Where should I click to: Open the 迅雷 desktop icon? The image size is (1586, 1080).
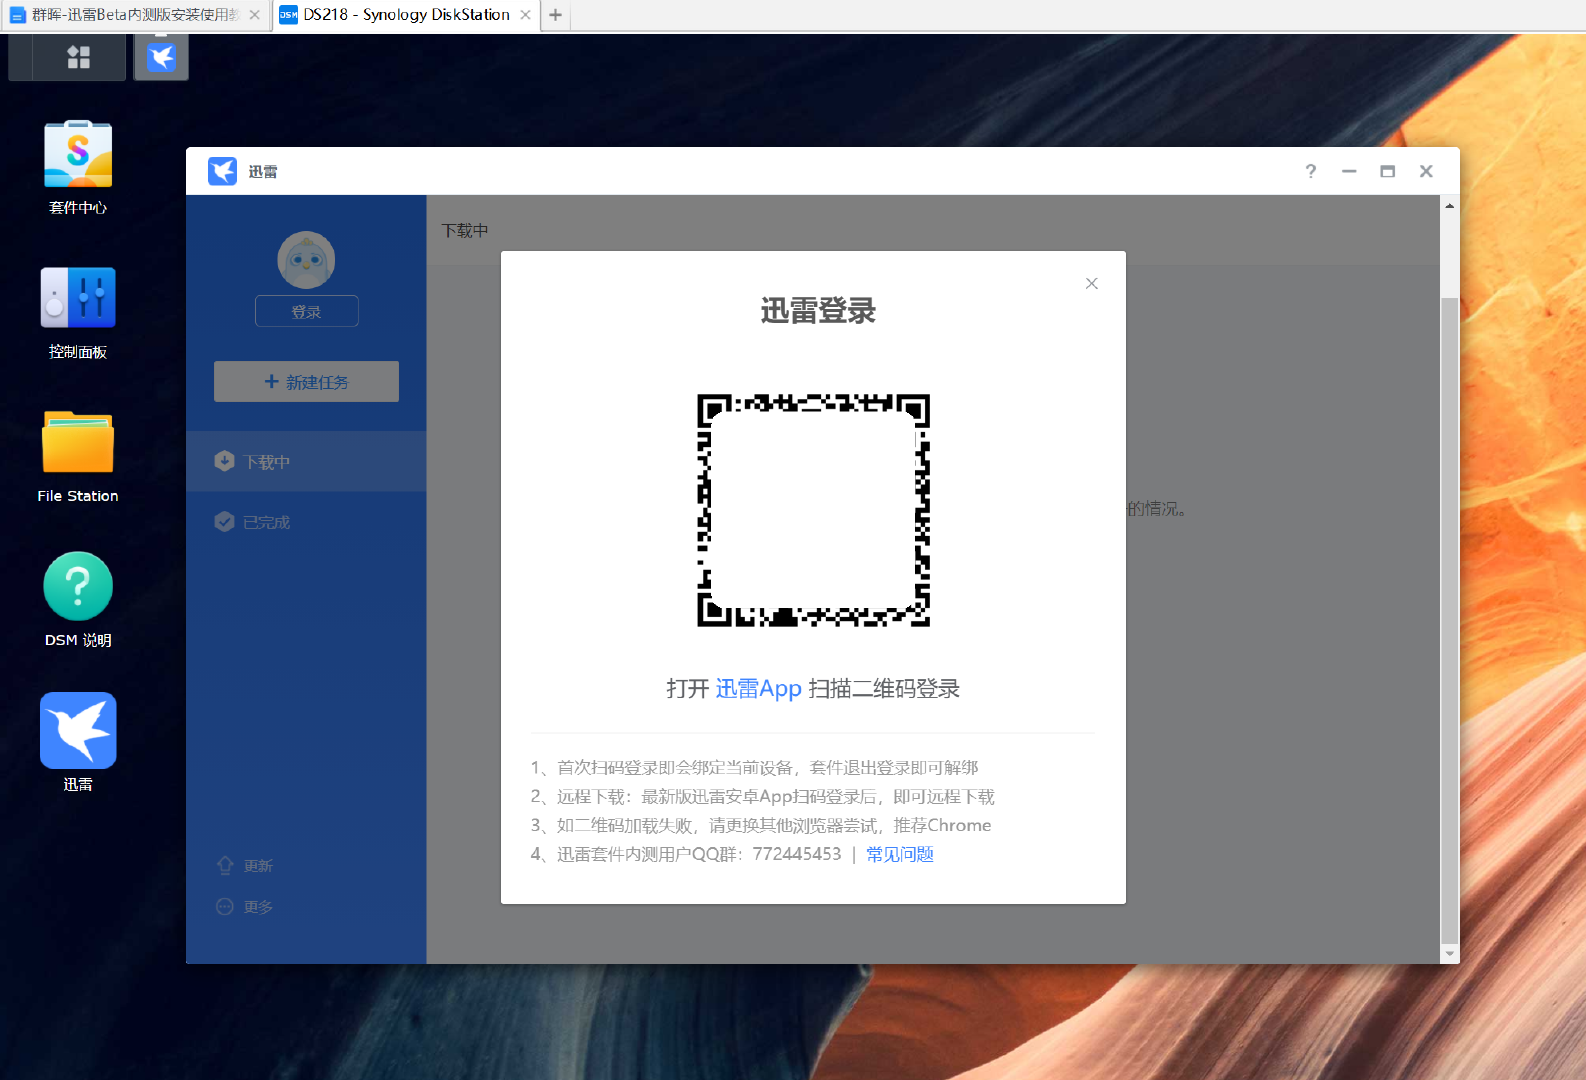click(78, 744)
